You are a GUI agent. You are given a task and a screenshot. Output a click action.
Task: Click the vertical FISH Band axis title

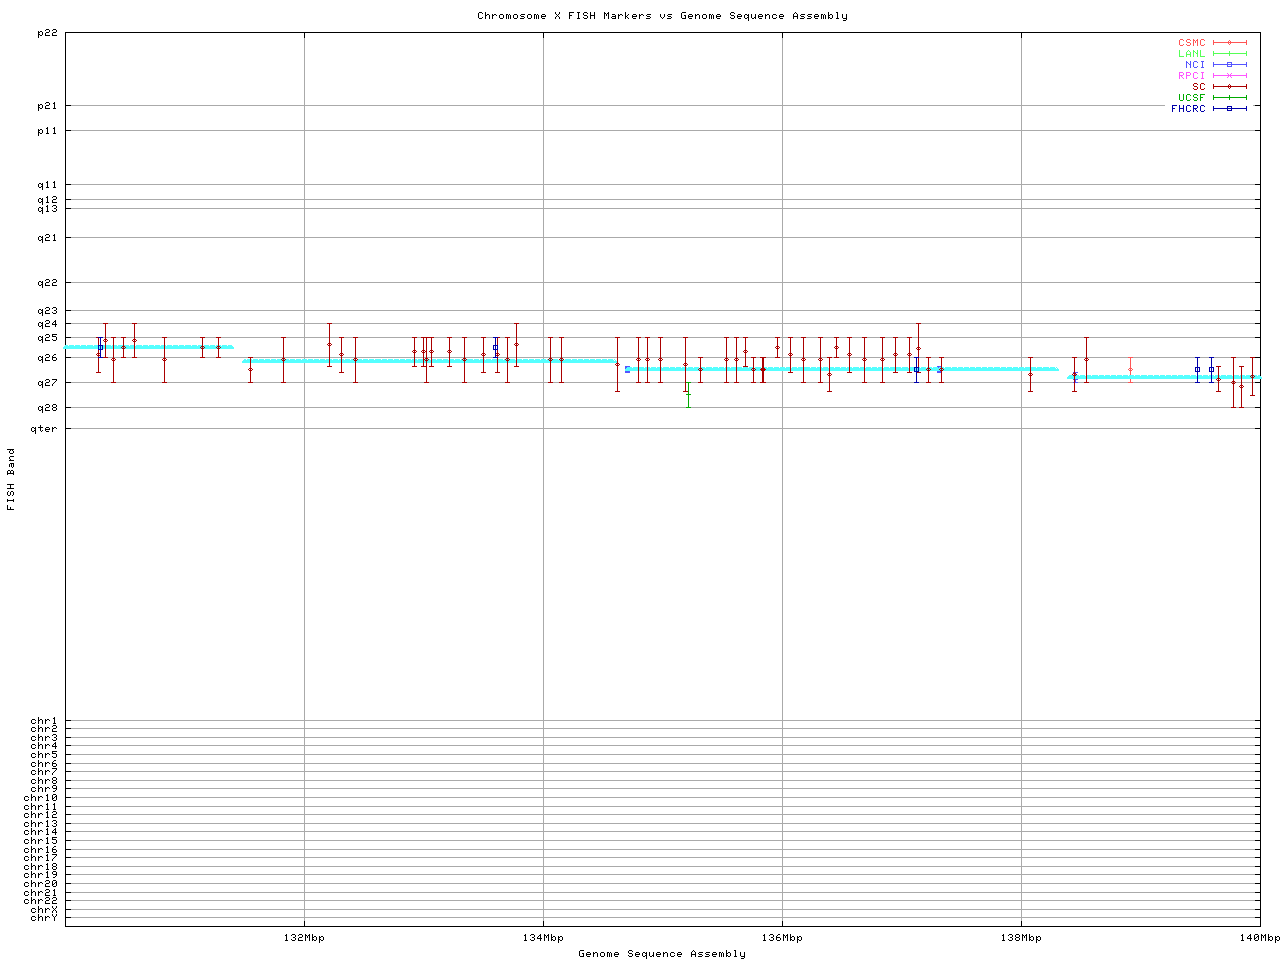point(12,479)
